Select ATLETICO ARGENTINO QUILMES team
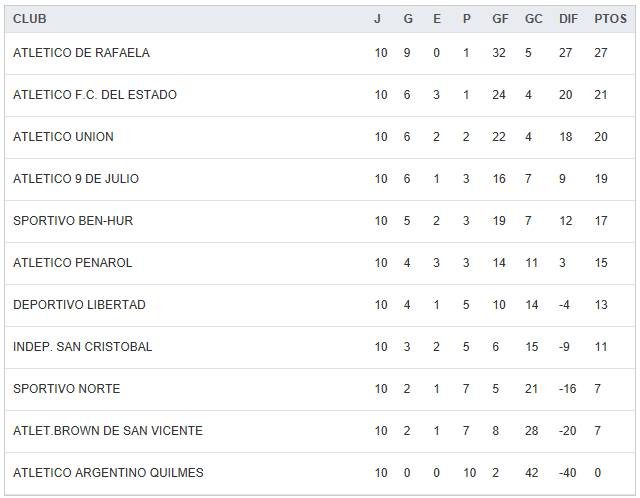The height and width of the screenshot is (498, 640). tap(108, 473)
